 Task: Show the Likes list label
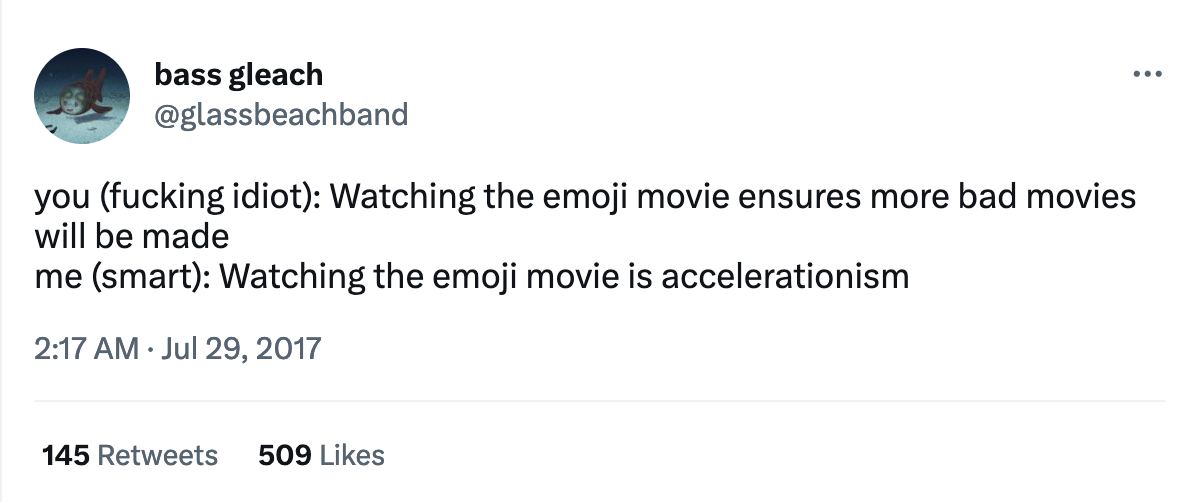[x=352, y=456]
